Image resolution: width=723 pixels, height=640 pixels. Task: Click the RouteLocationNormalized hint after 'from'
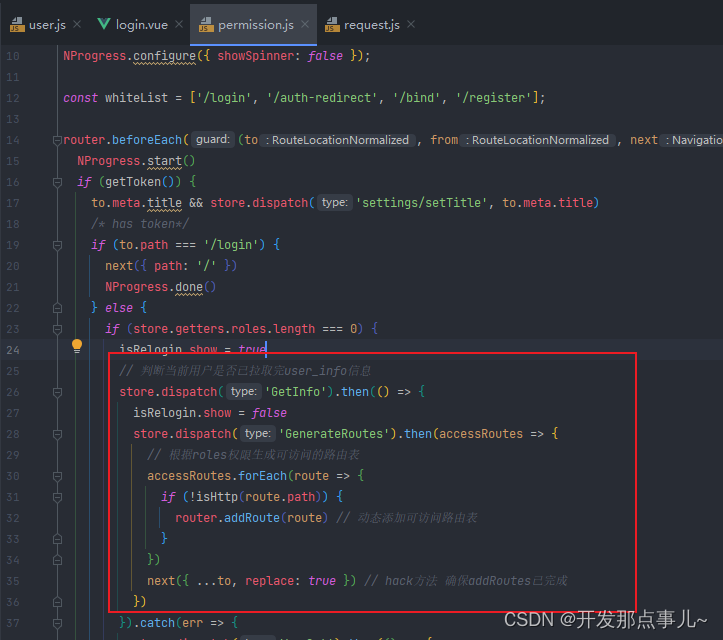click(x=538, y=140)
